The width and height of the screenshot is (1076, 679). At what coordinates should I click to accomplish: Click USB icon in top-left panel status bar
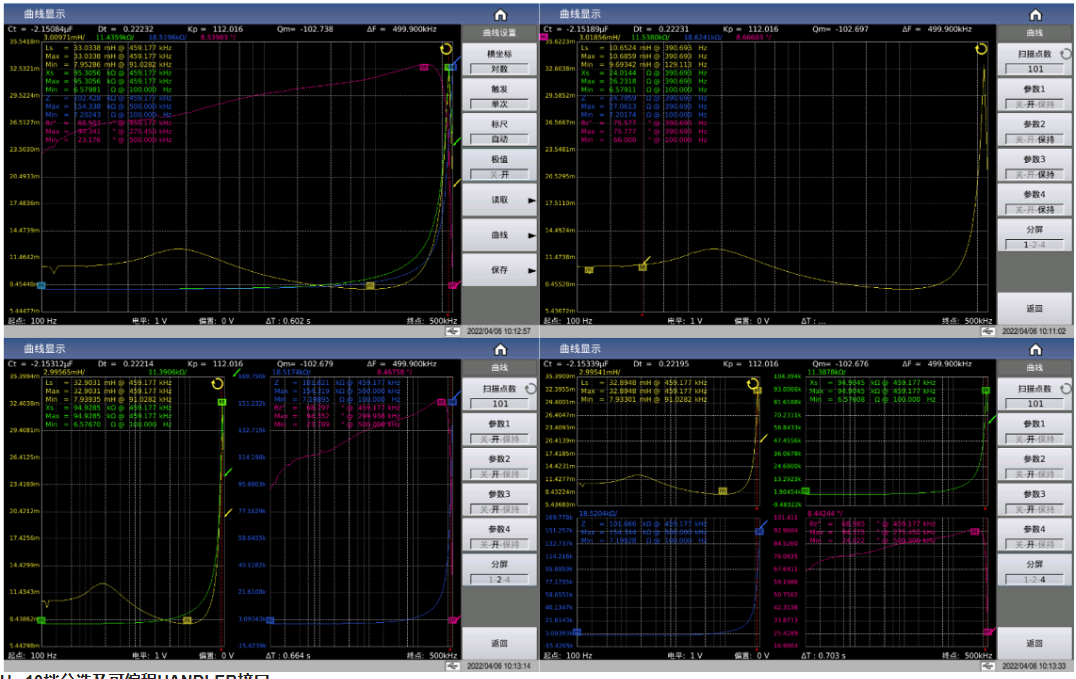[452, 331]
